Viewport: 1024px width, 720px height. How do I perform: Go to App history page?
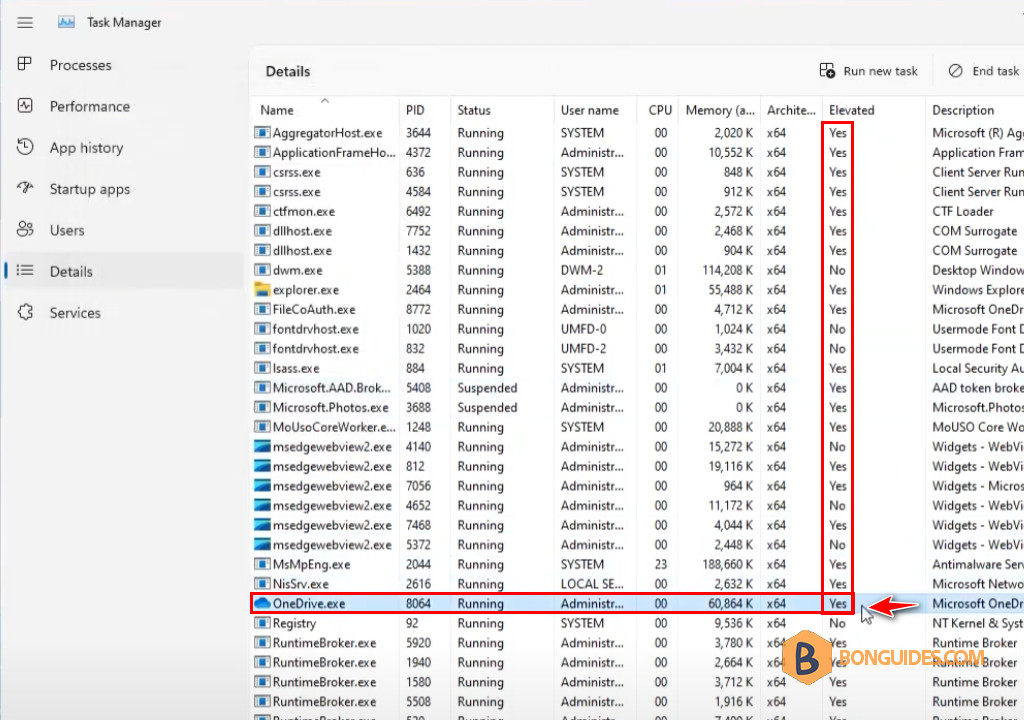pyautogui.click(x=123, y=148)
